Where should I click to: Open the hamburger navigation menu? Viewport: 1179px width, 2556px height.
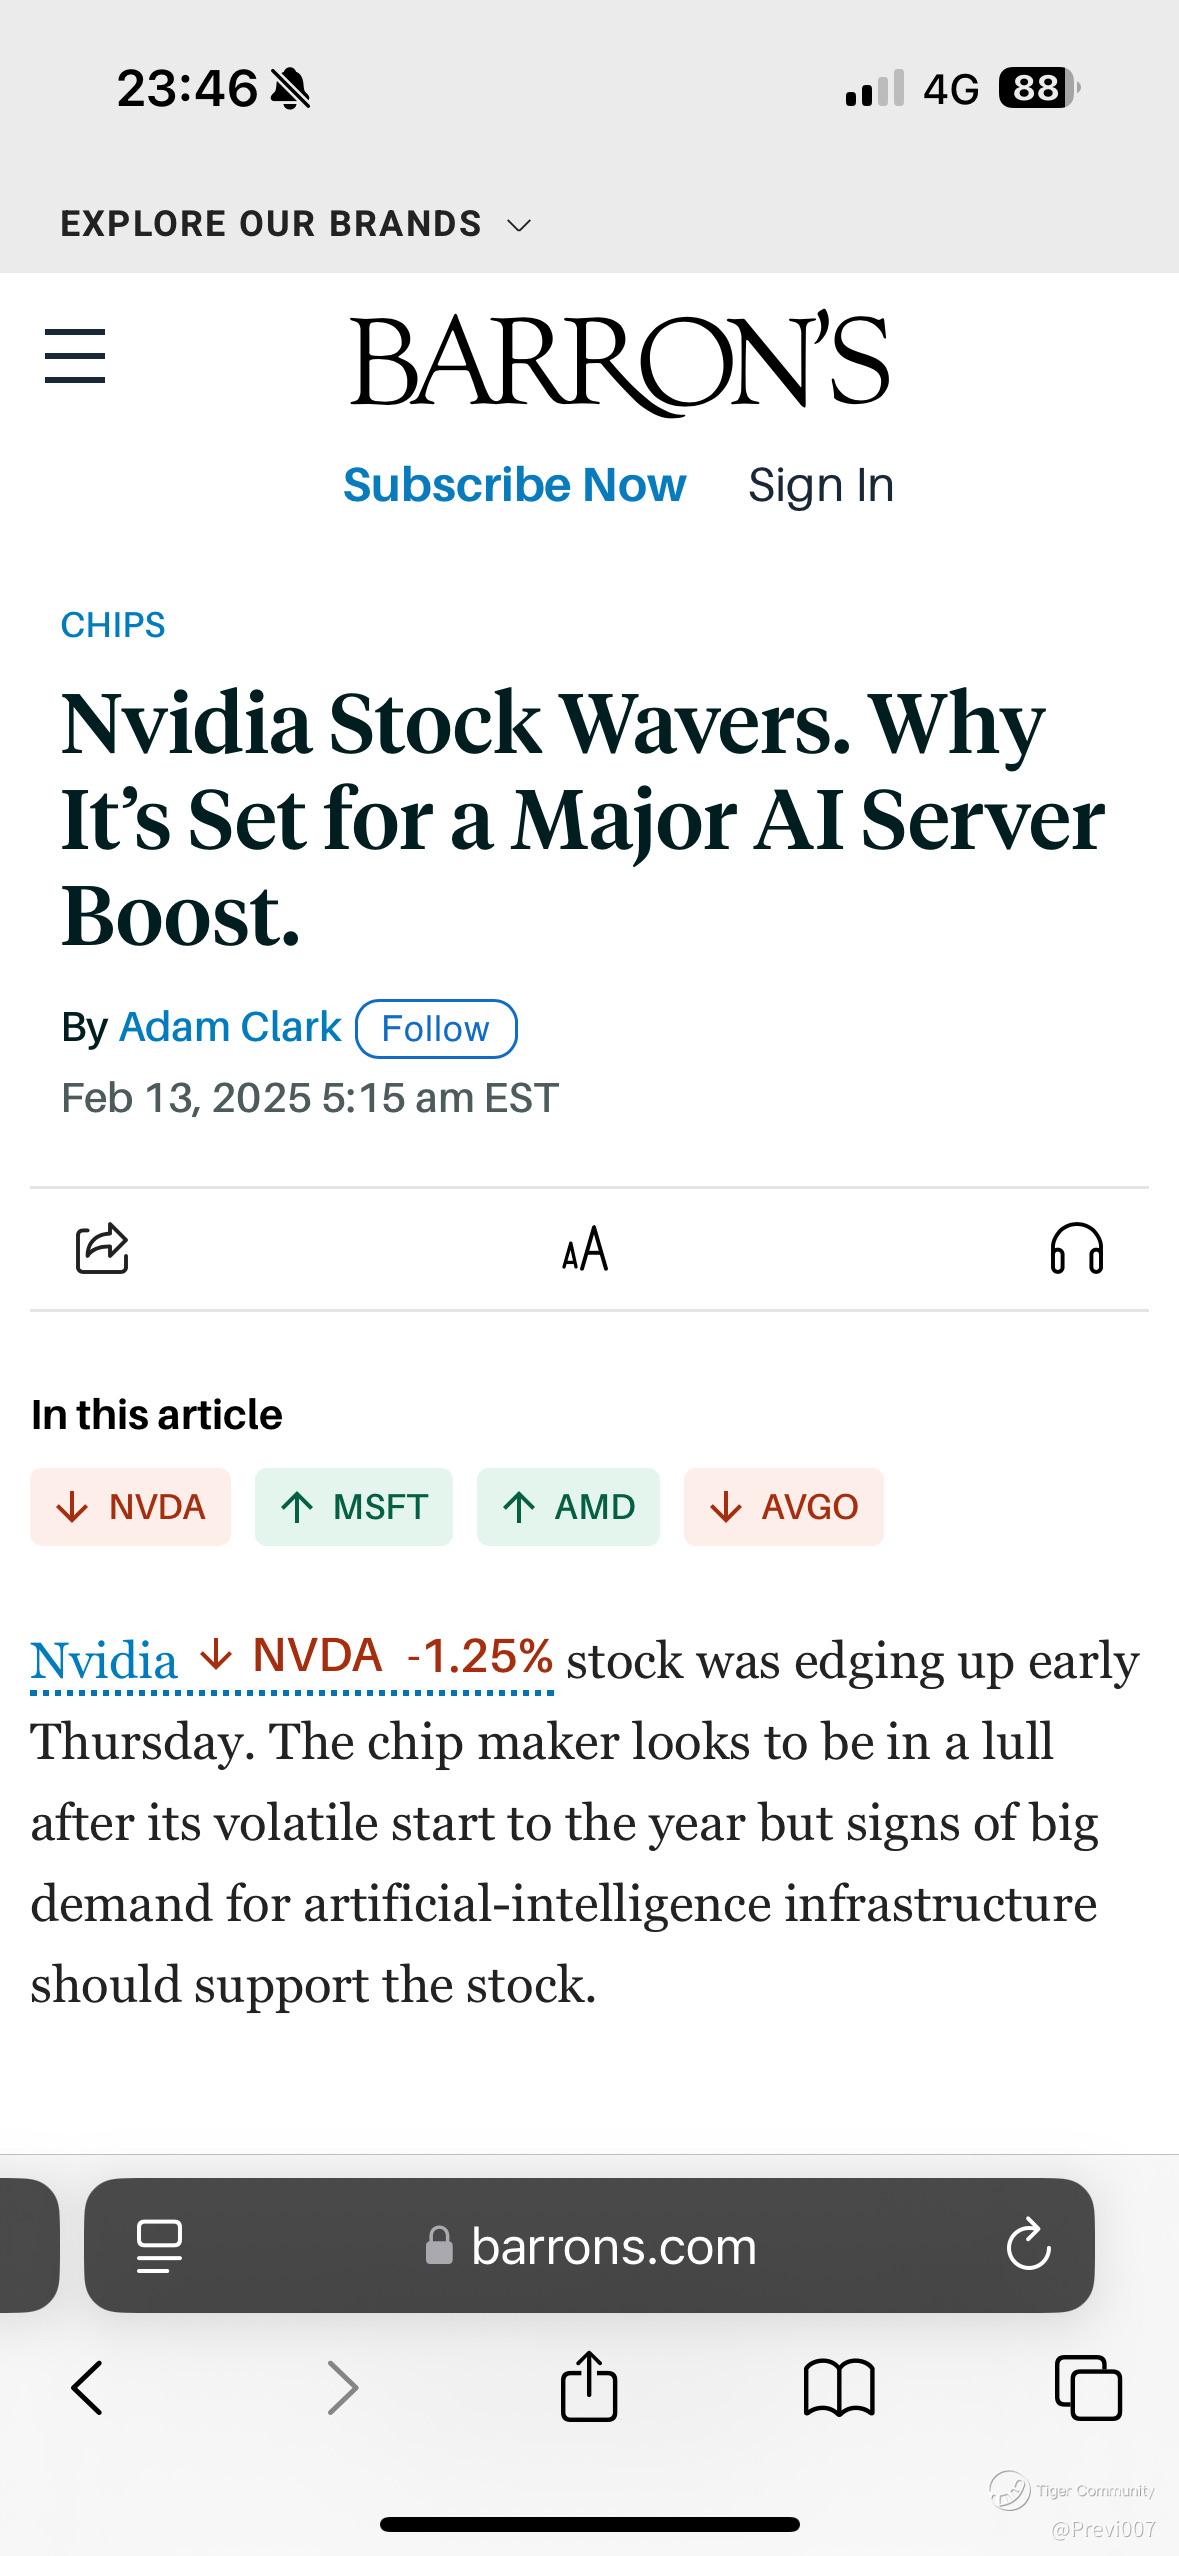[x=75, y=356]
